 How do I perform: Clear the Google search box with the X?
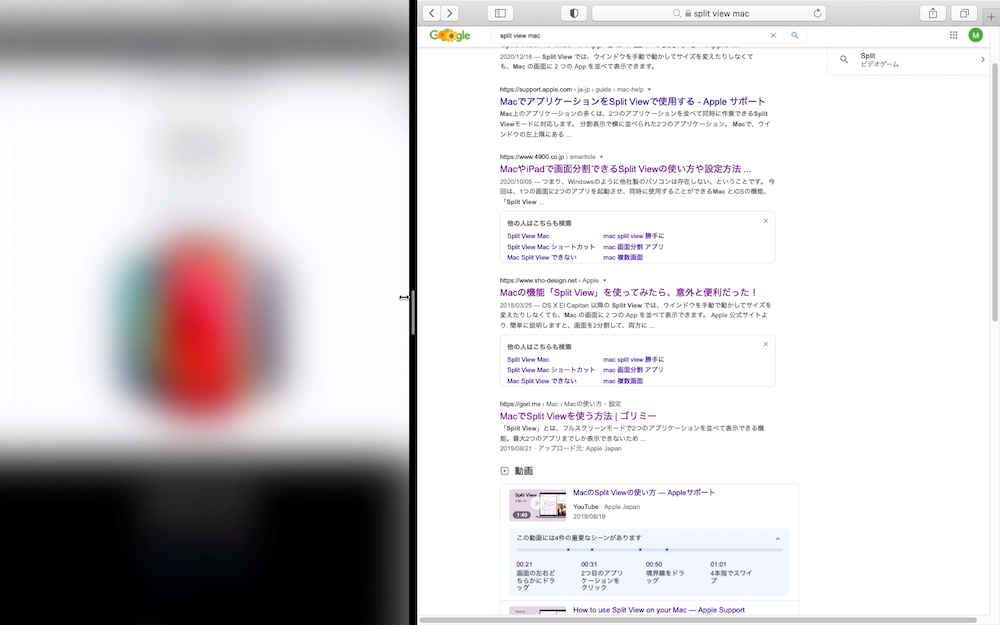coord(773,36)
